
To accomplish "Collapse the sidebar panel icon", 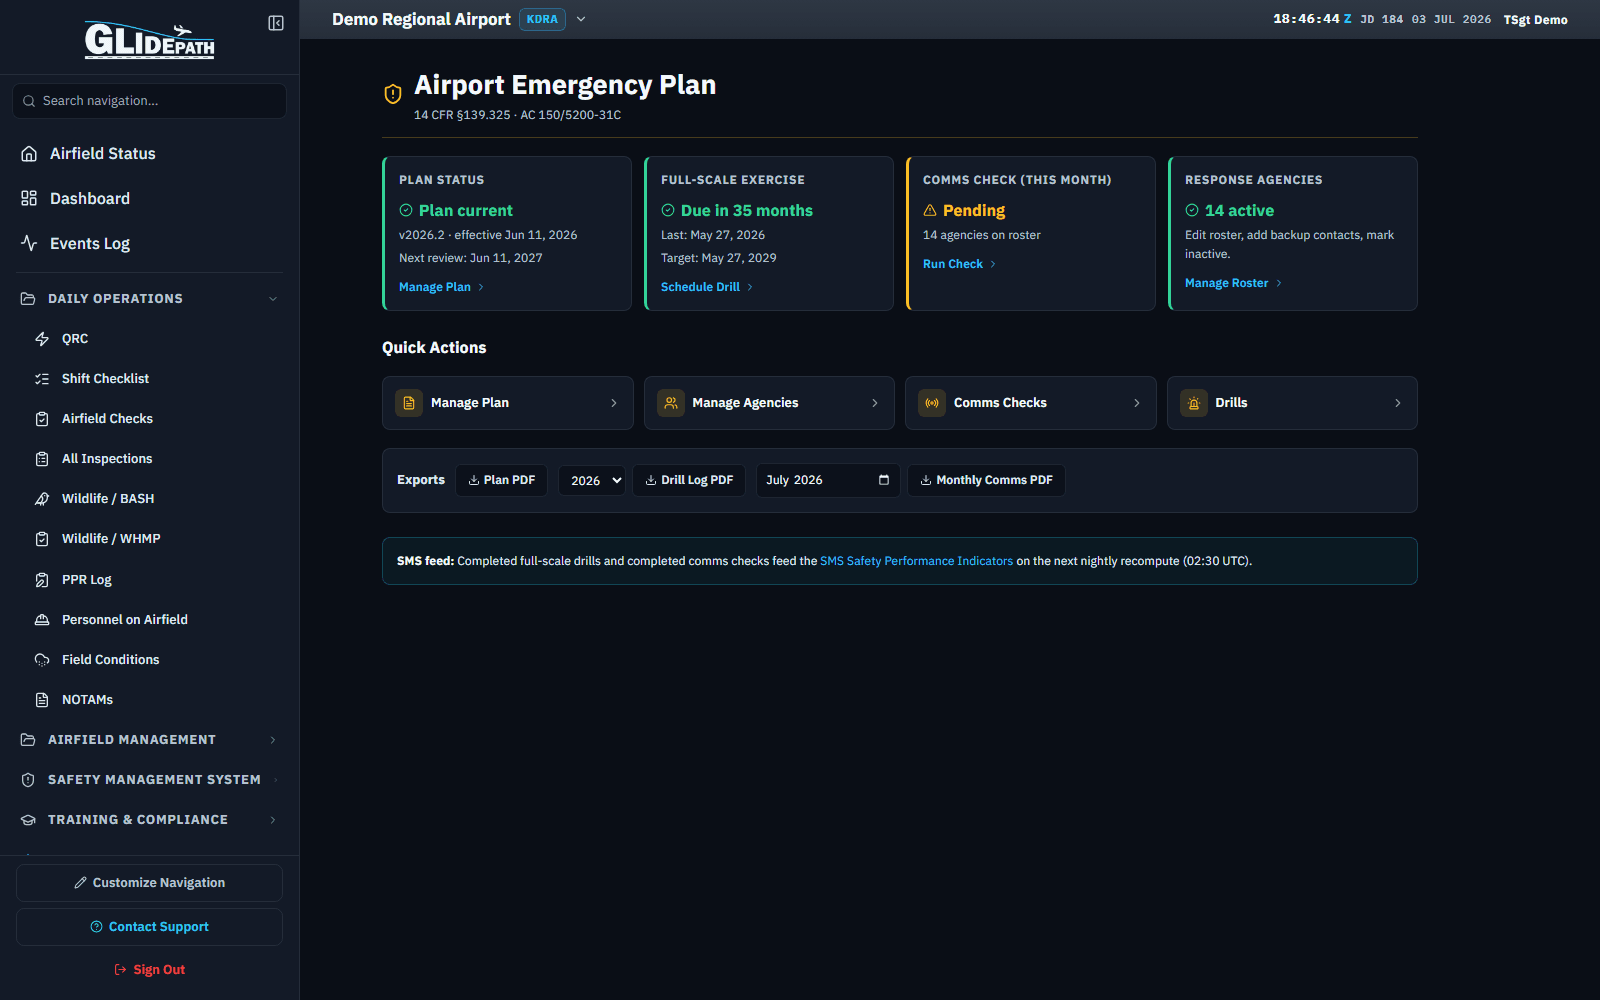I will (276, 23).
